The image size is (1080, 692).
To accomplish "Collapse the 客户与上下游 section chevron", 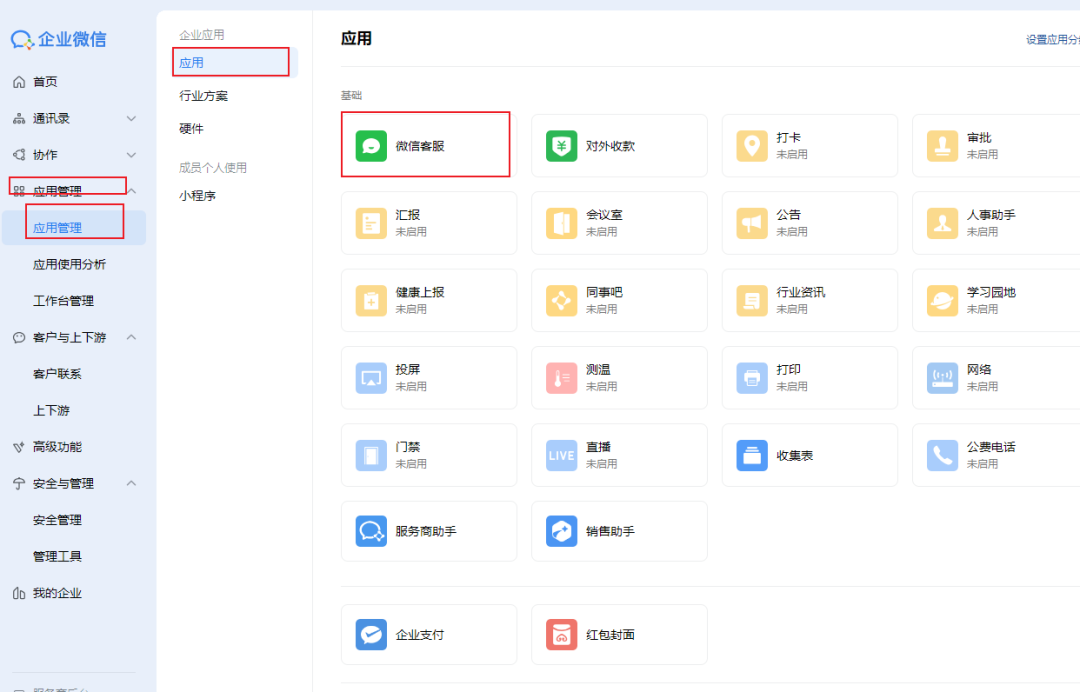I will pos(131,338).
